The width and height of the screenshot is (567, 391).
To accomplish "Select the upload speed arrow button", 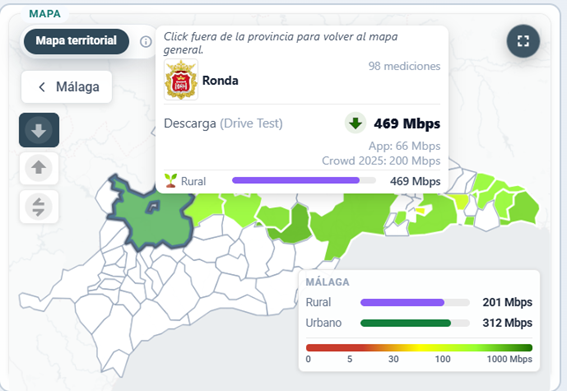I will (x=39, y=168).
